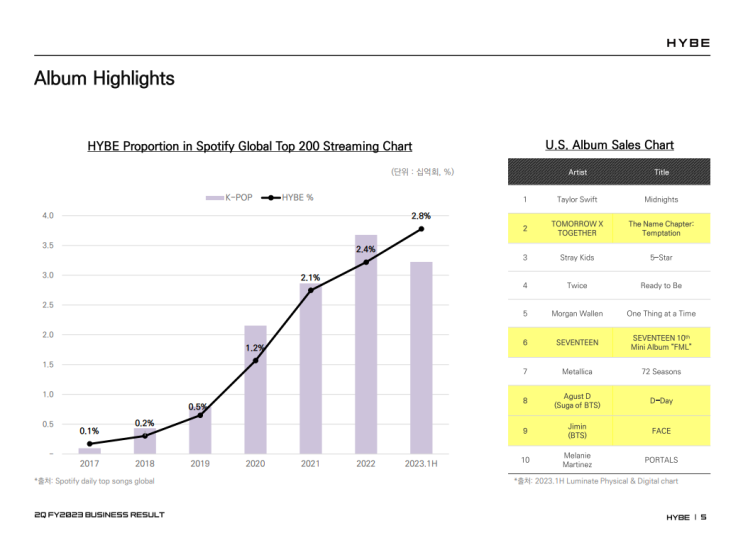The height and width of the screenshot is (538, 743).
Task: Click the 2.8% data label
Action: click(421, 216)
